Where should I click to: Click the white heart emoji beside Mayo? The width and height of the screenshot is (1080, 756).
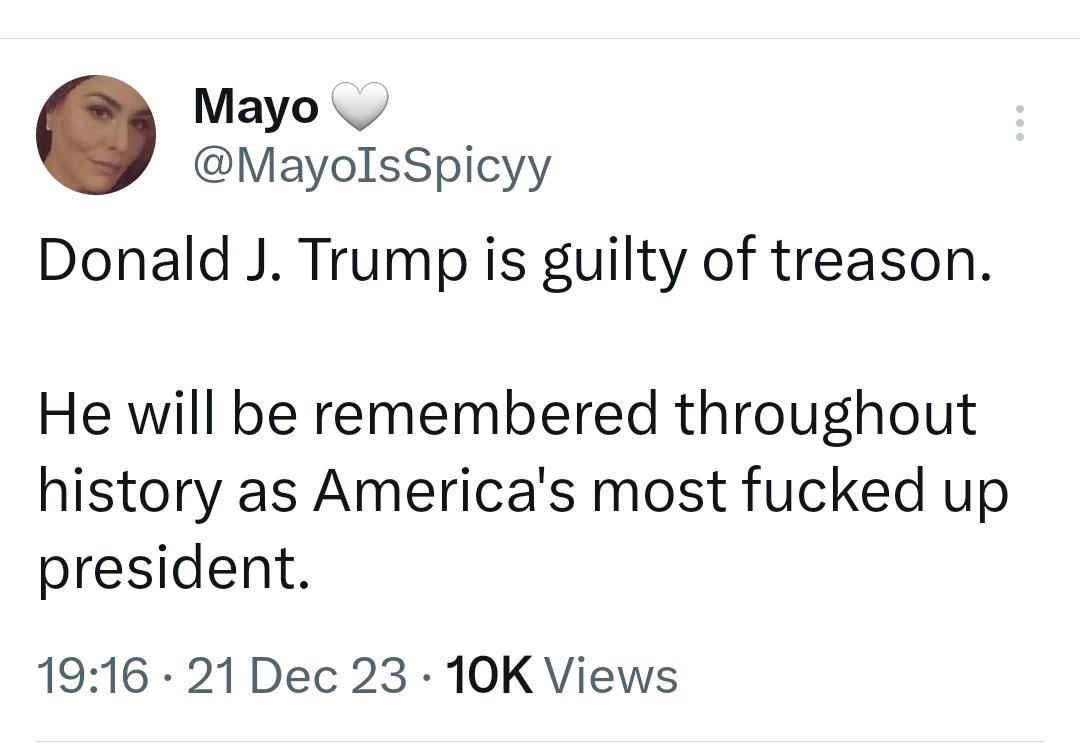click(x=360, y=107)
